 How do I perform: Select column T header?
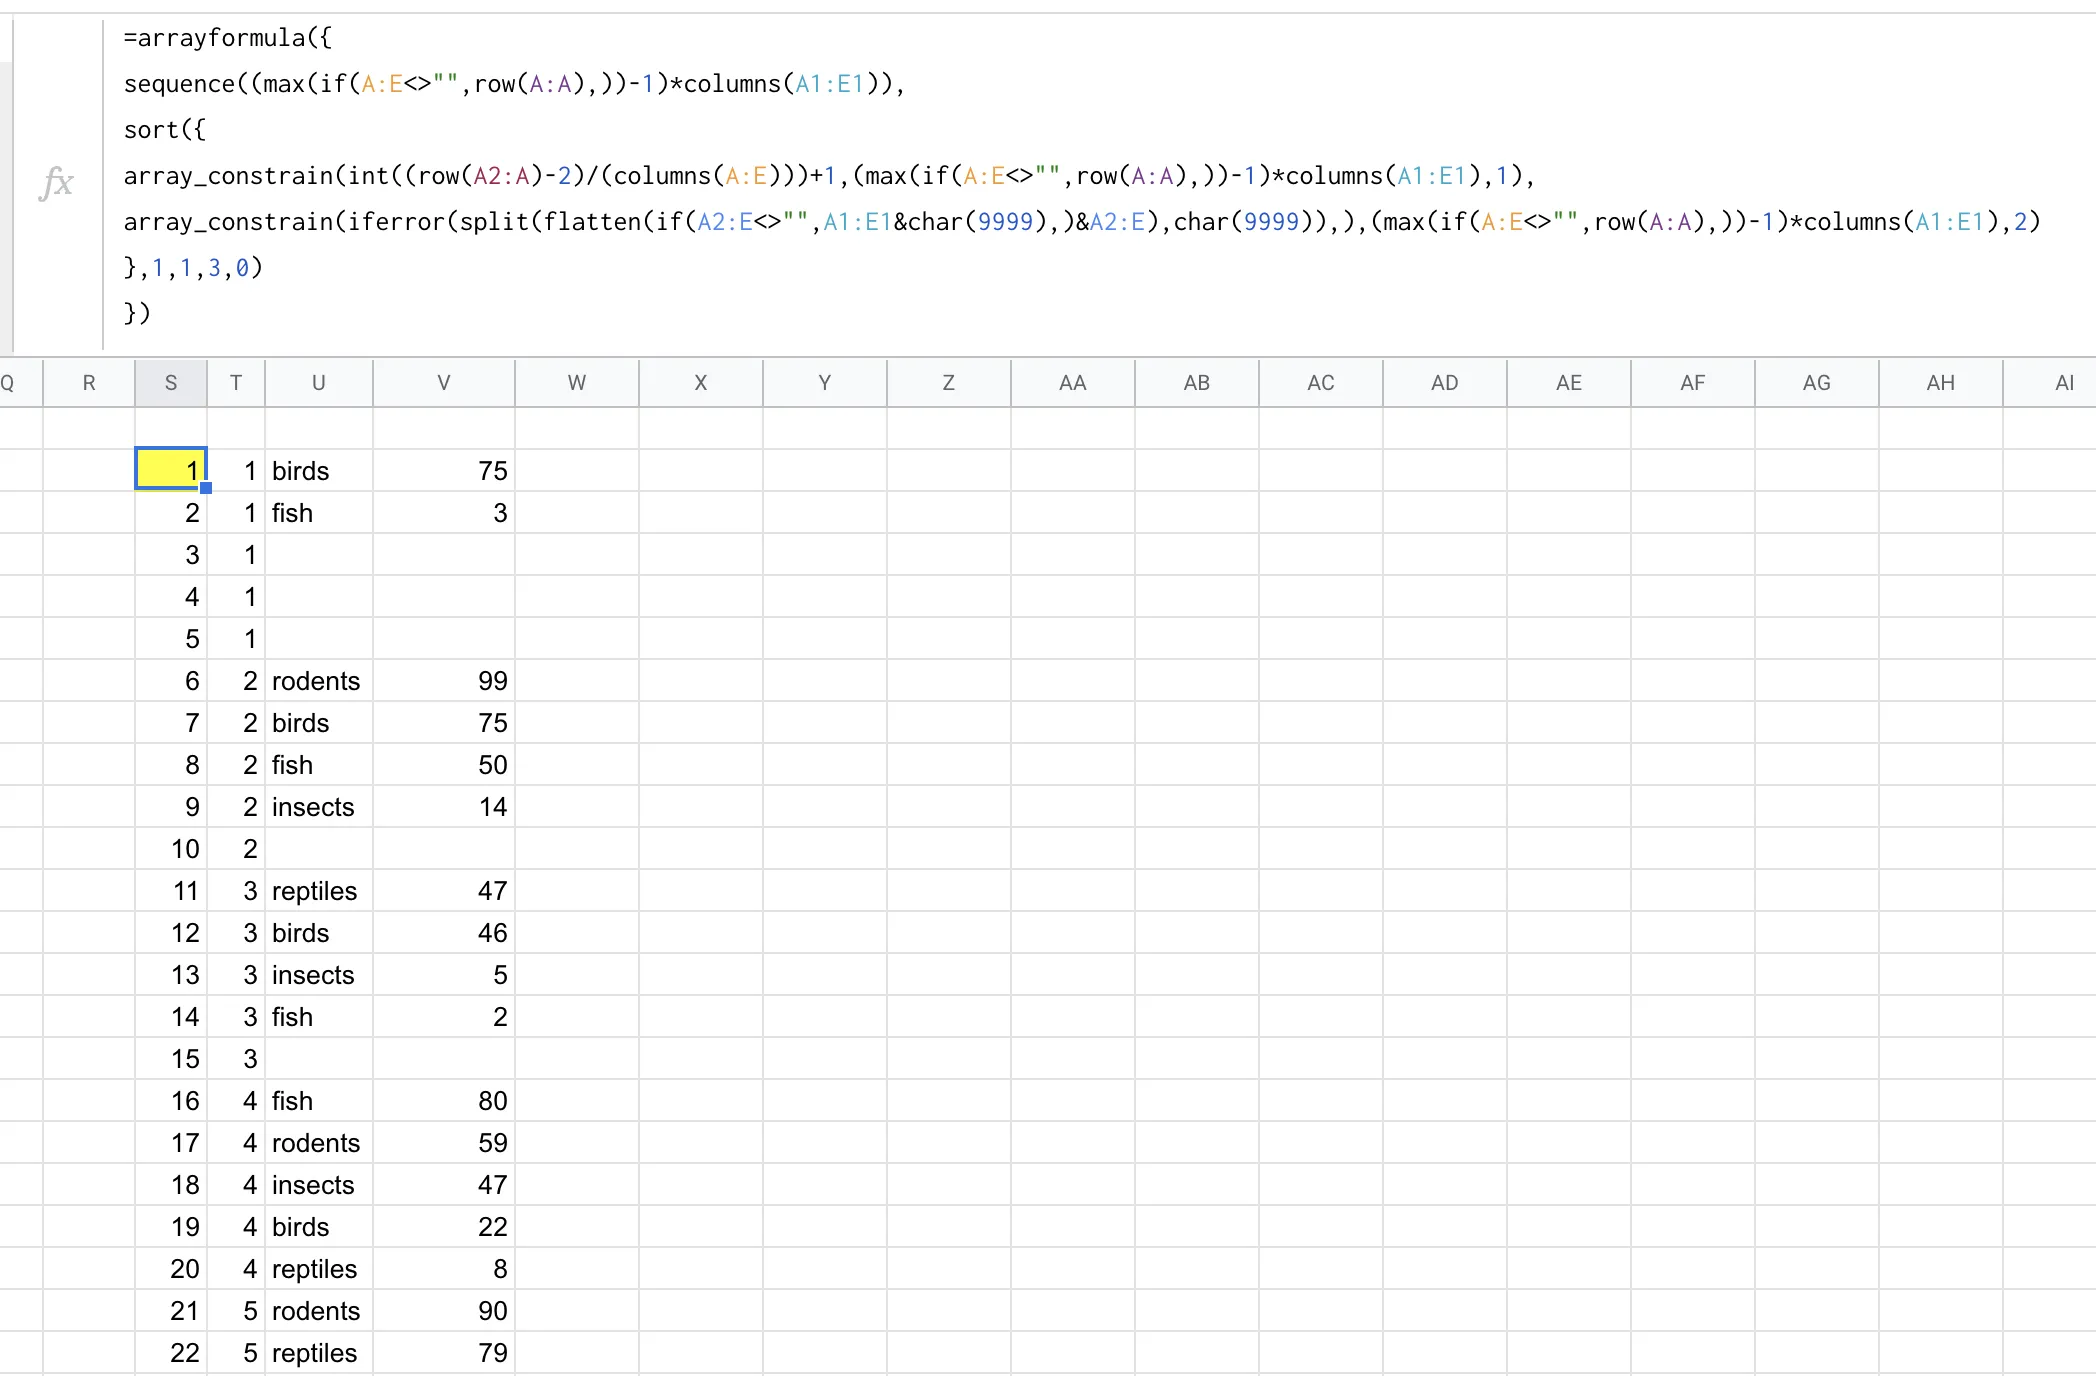pyautogui.click(x=236, y=383)
